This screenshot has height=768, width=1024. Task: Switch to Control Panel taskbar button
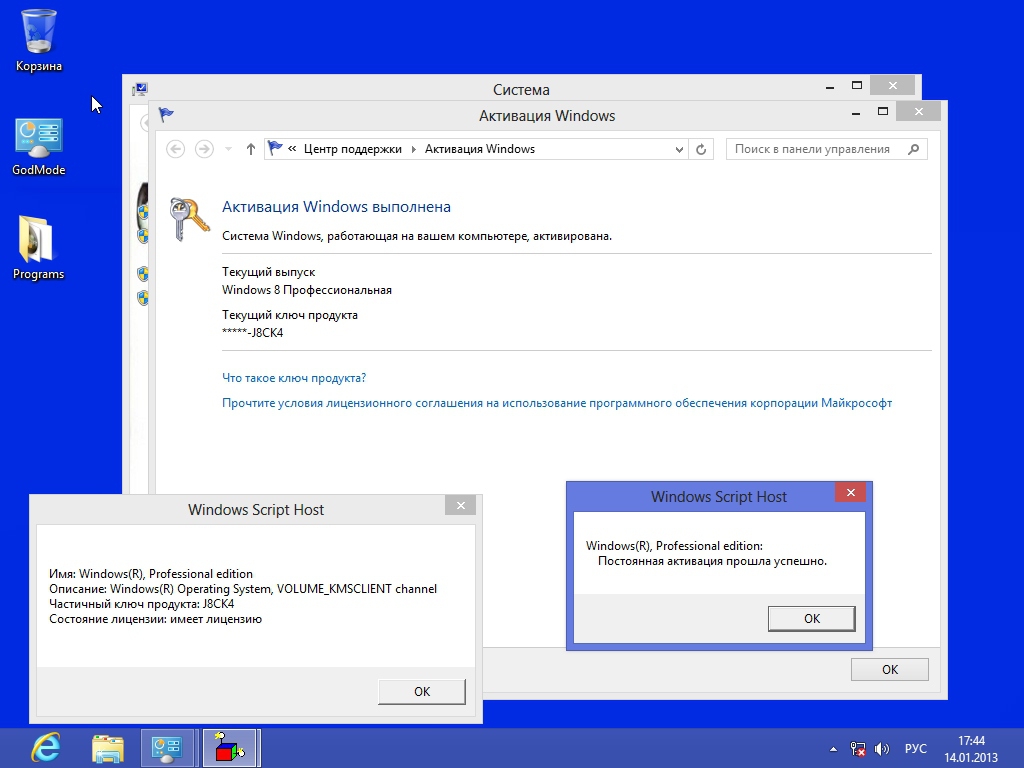(167, 748)
